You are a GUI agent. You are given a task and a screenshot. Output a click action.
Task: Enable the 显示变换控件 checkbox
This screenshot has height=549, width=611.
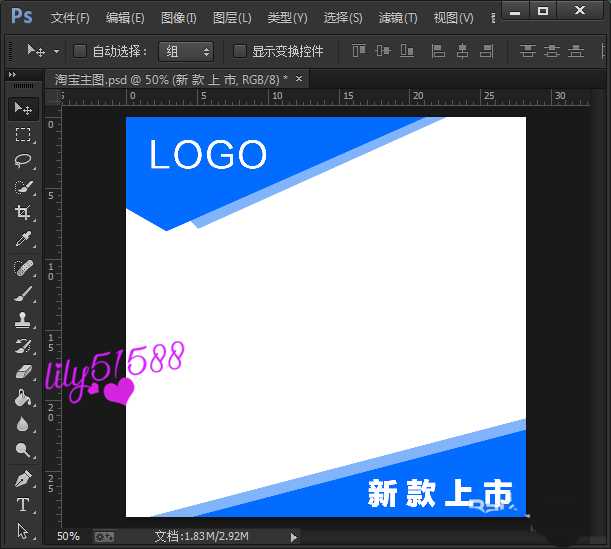tap(239, 51)
